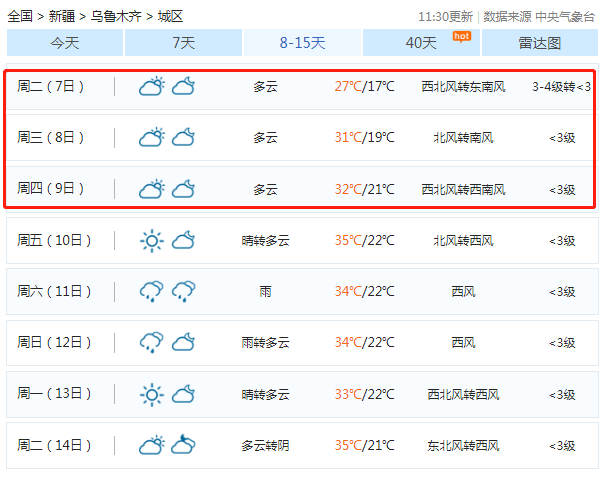Click 多云 in the 周三（8日）row
Viewport: 604px width, 477px height.
(265, 138)
